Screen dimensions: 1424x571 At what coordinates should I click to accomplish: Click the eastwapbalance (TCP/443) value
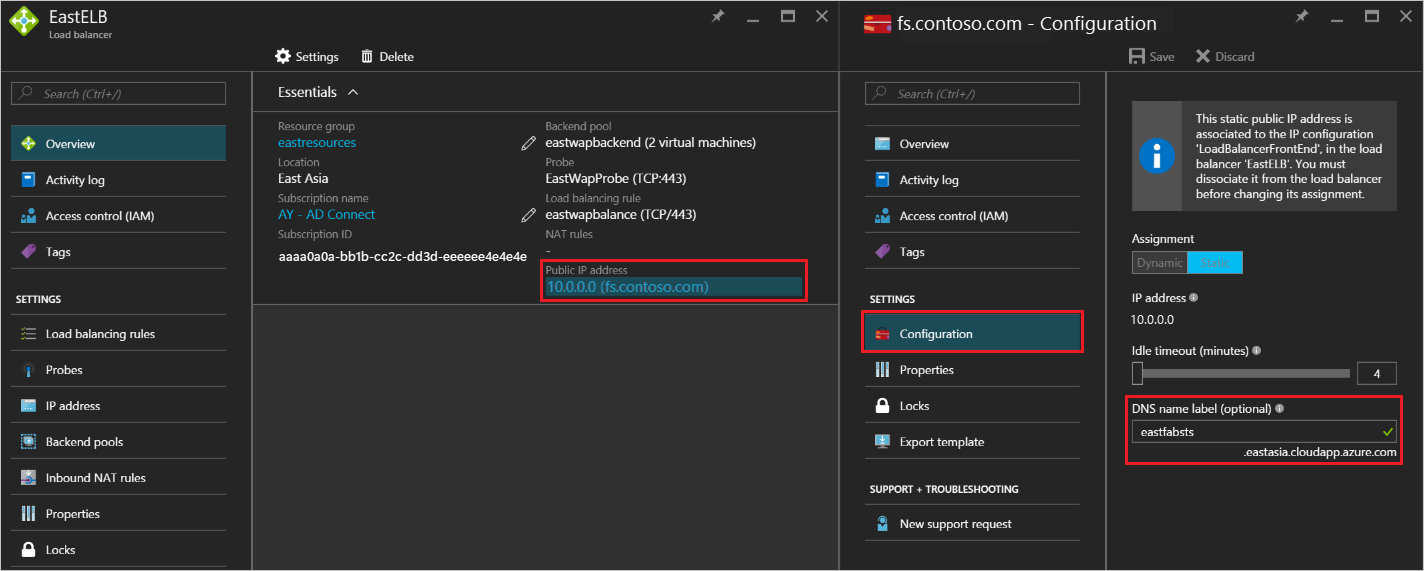coord(621,215)
